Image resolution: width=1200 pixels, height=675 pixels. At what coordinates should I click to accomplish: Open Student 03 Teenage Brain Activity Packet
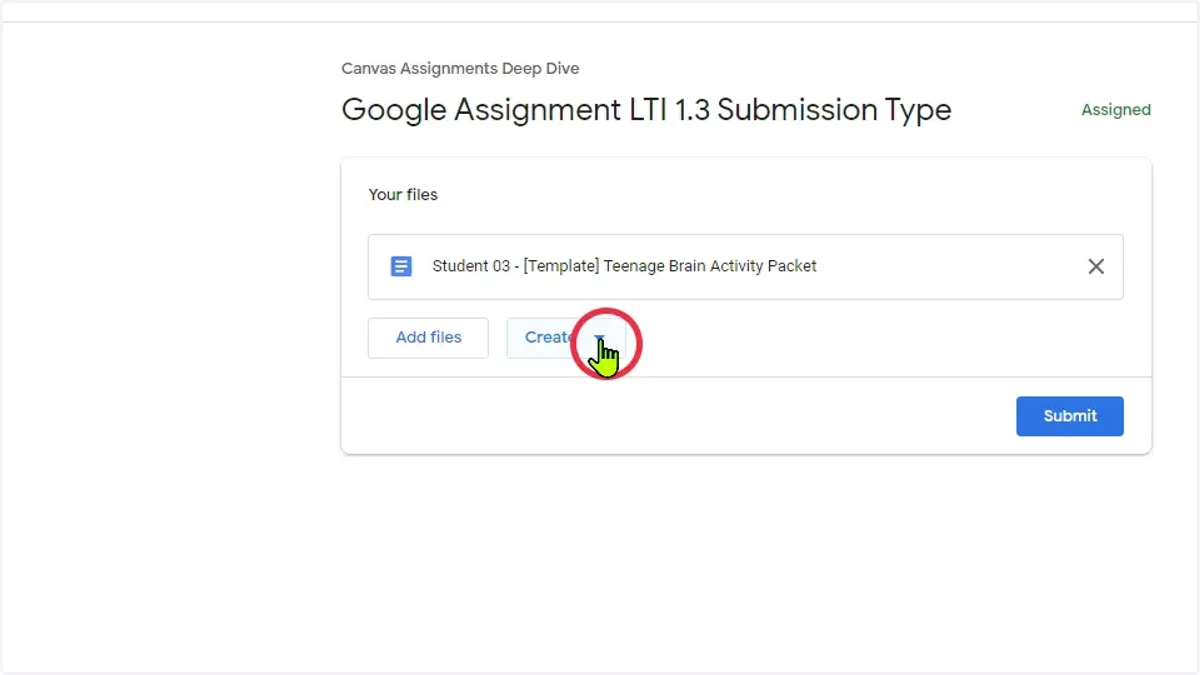coord(624,266)
